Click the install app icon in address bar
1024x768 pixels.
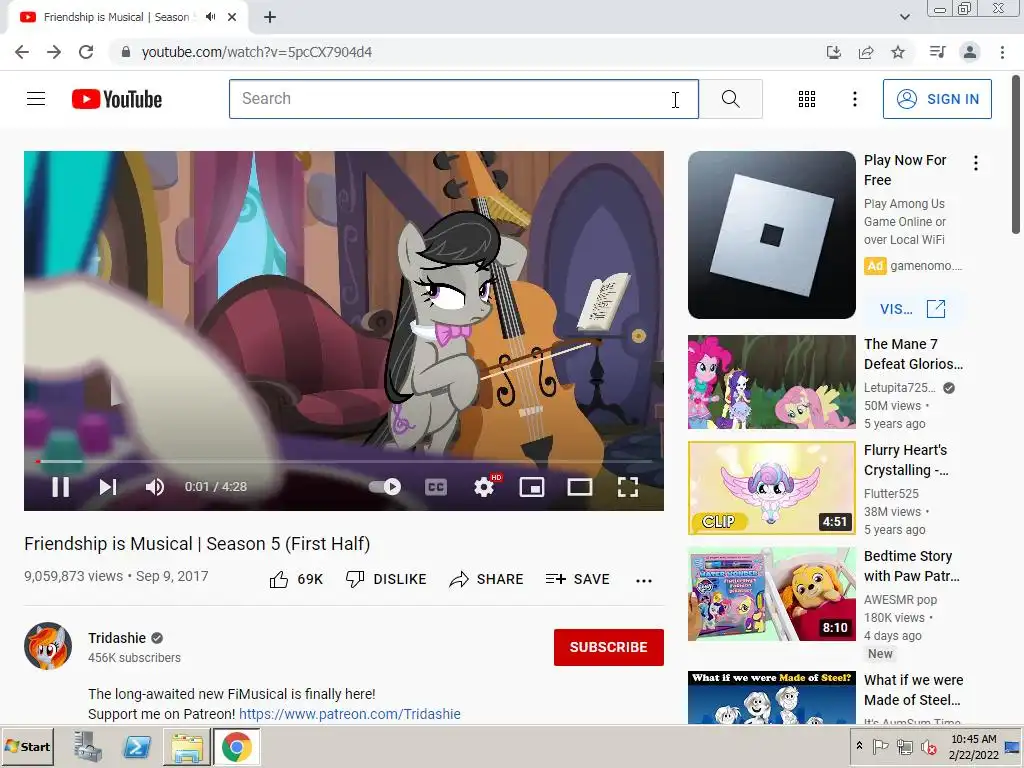click(834, 52)
